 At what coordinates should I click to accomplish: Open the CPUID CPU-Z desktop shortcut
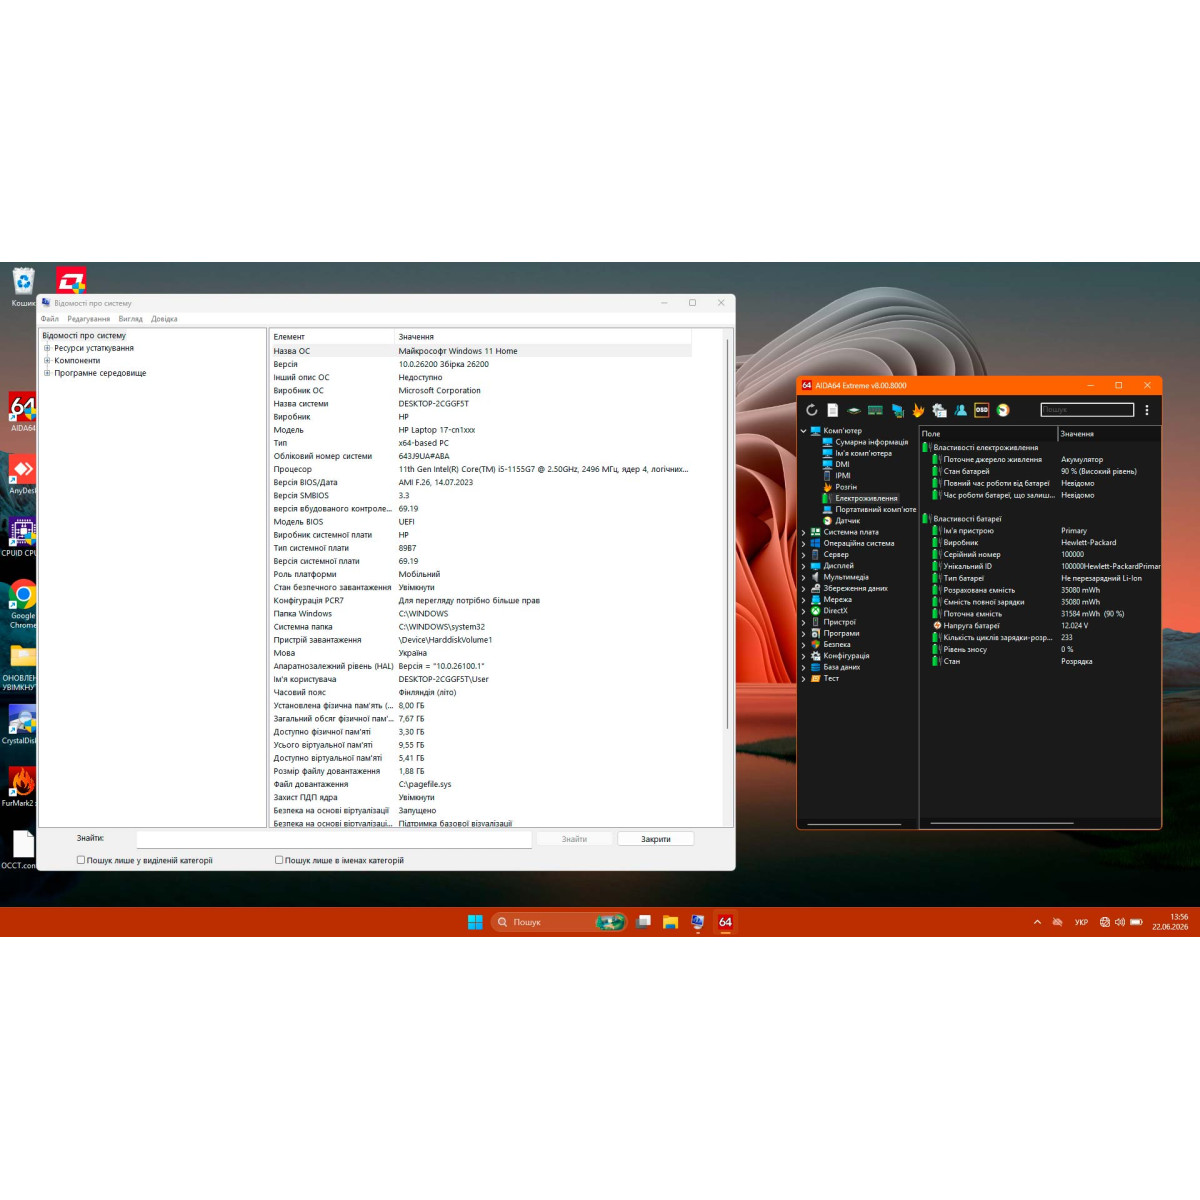pos(20,537)
